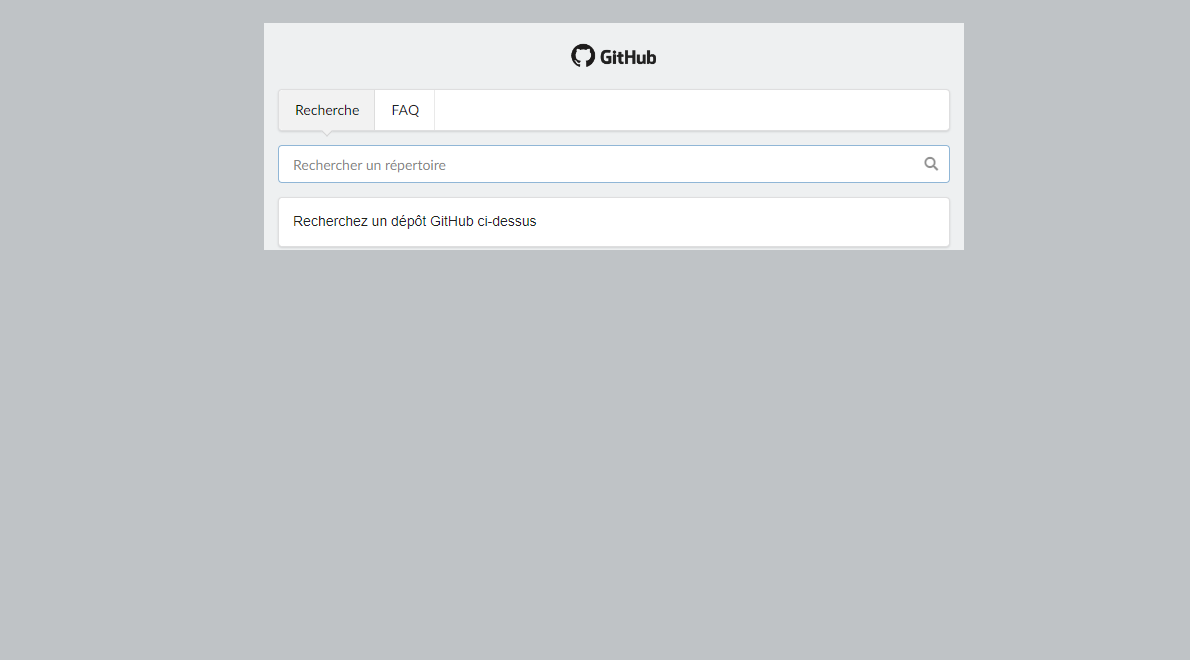
Task: Click the magnifying glass search icon
Action: click(x=930, y=164)
